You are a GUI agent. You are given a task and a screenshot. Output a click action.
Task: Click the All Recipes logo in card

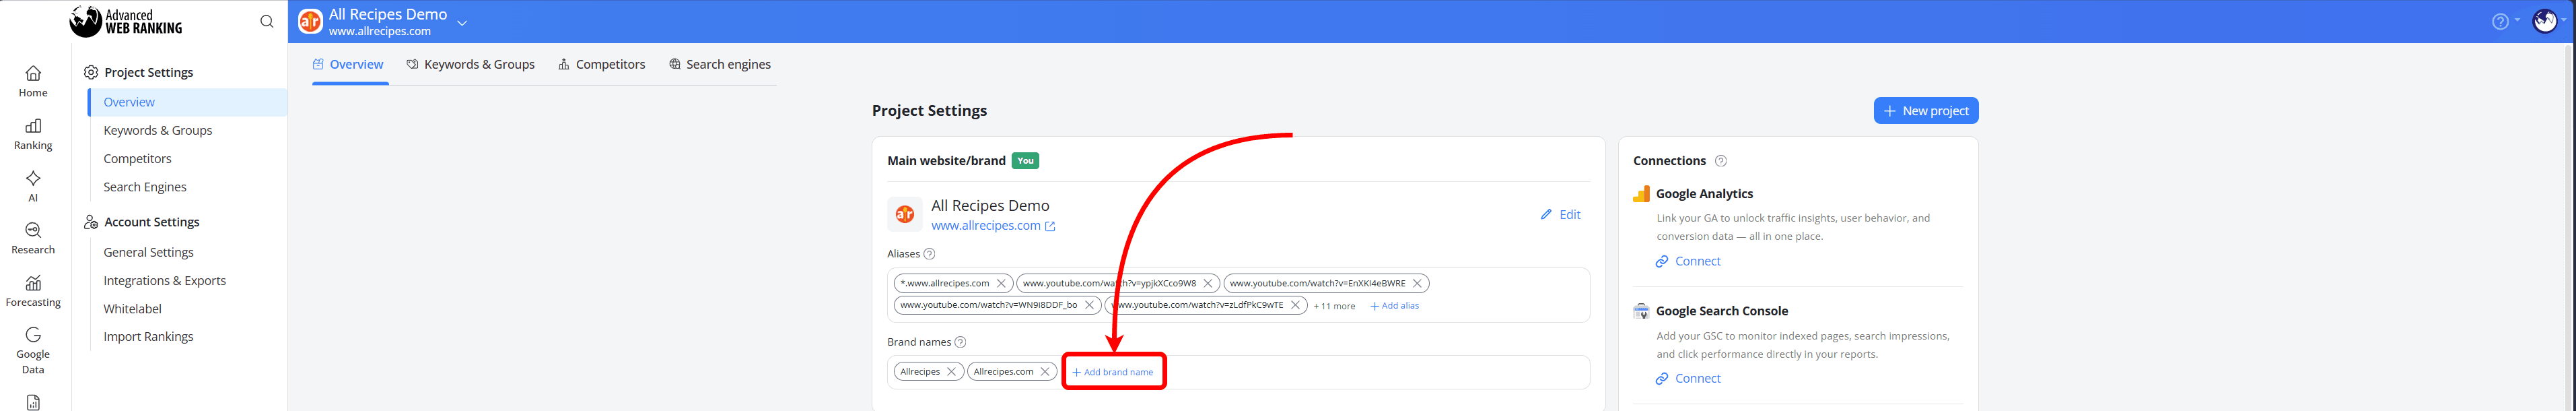point(905,214)
